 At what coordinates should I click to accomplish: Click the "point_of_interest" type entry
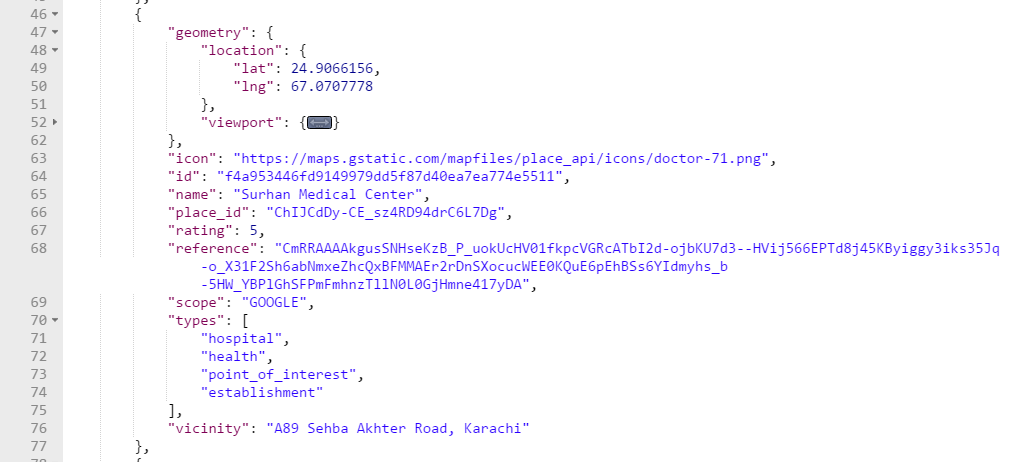[278, 374]
